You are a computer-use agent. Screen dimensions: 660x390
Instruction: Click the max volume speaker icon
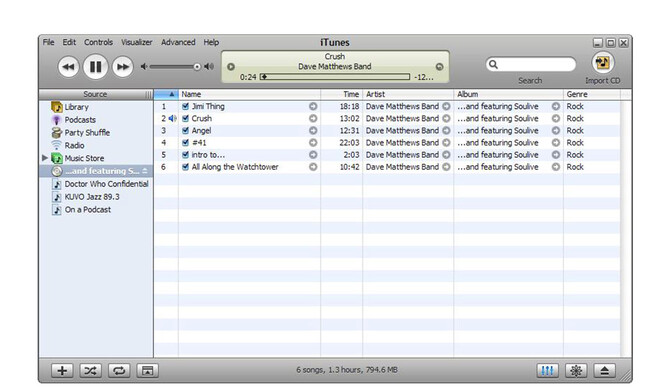pyautogui.click(x=209, y=66)
